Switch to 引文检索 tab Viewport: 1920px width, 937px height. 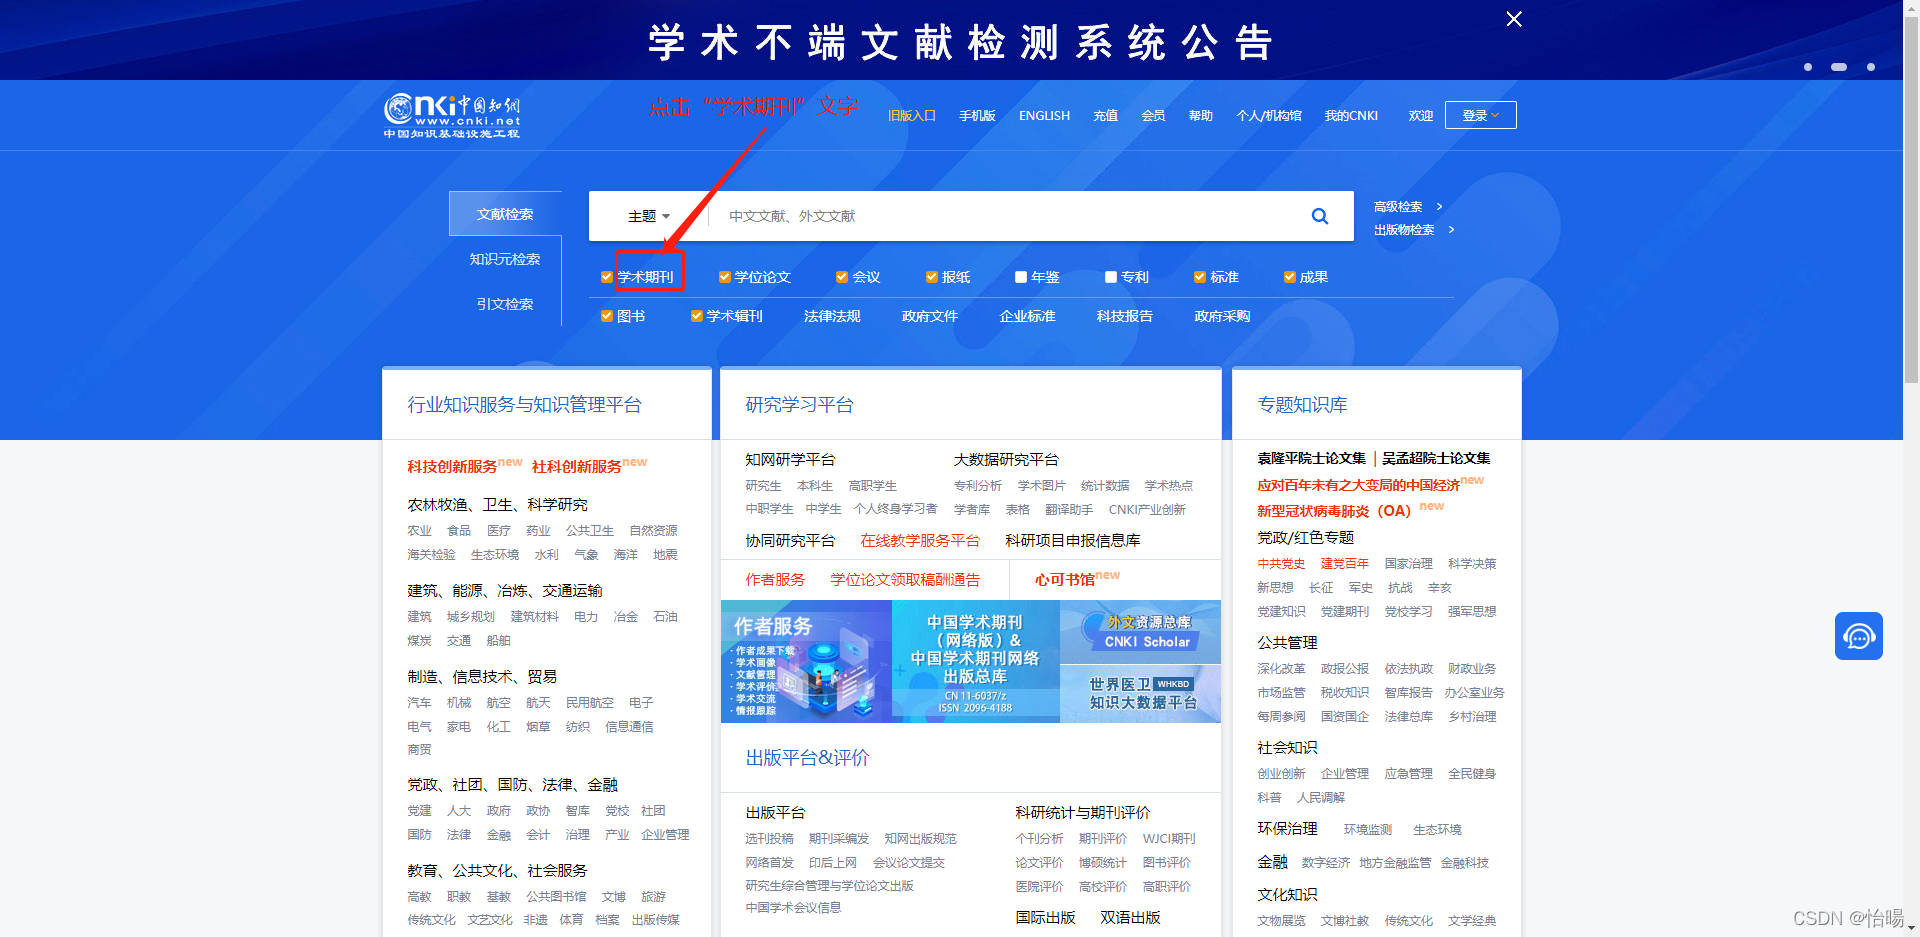(505, 304)
